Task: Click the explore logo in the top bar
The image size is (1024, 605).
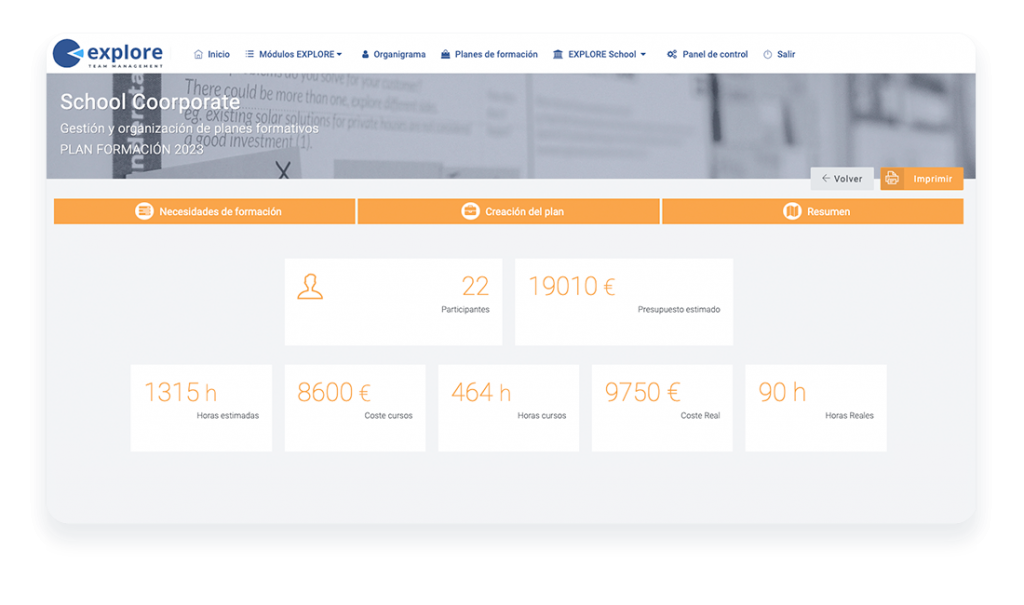Action: click(105, 51)
